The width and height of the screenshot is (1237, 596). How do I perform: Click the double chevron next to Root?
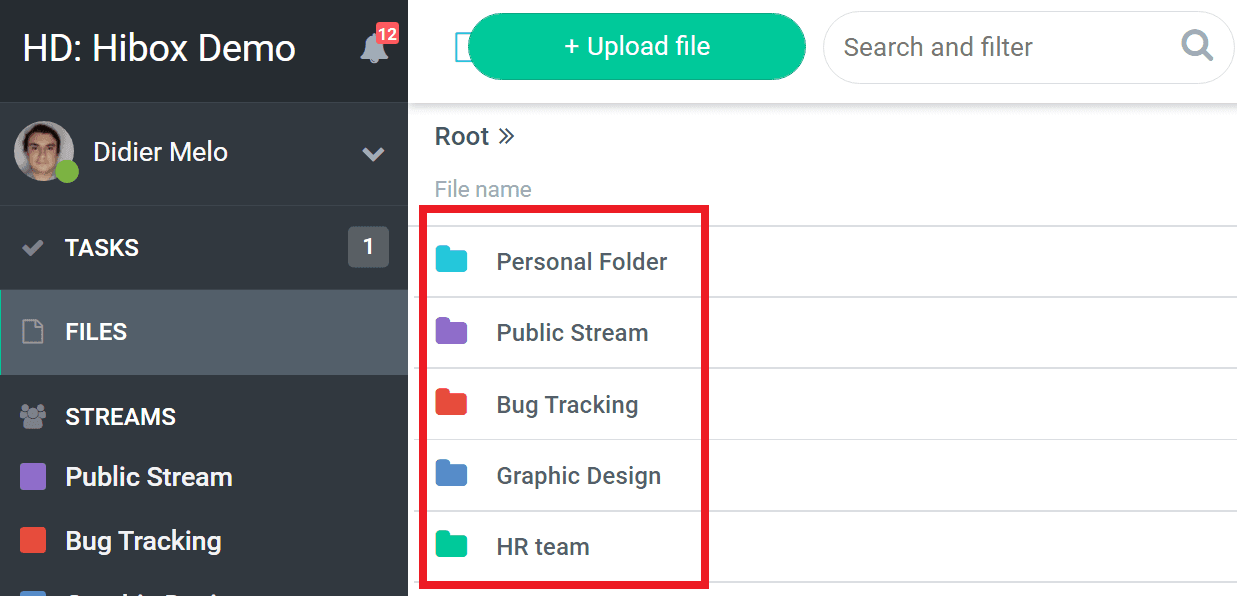506,137
